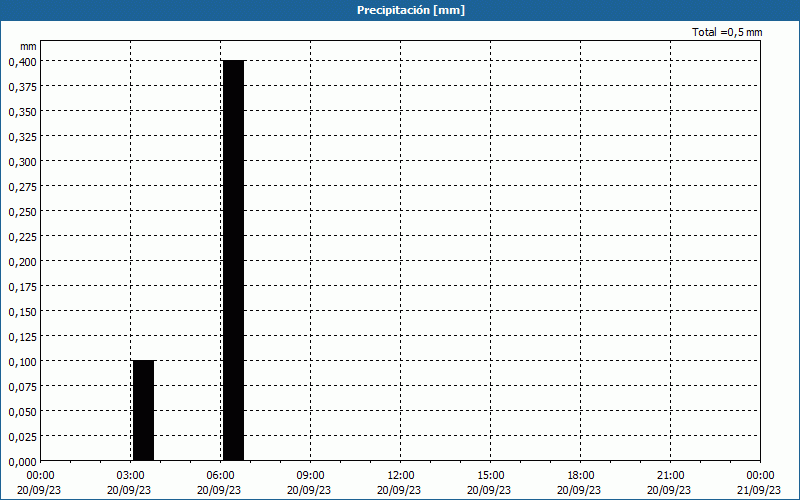Click the short black bar at 03:00
Viewport: 800px width, 500px height.
tap(143, 411)
